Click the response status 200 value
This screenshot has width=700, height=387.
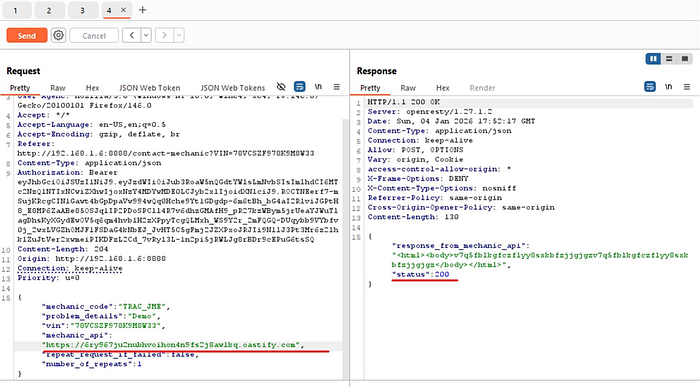tap(442, 275)
